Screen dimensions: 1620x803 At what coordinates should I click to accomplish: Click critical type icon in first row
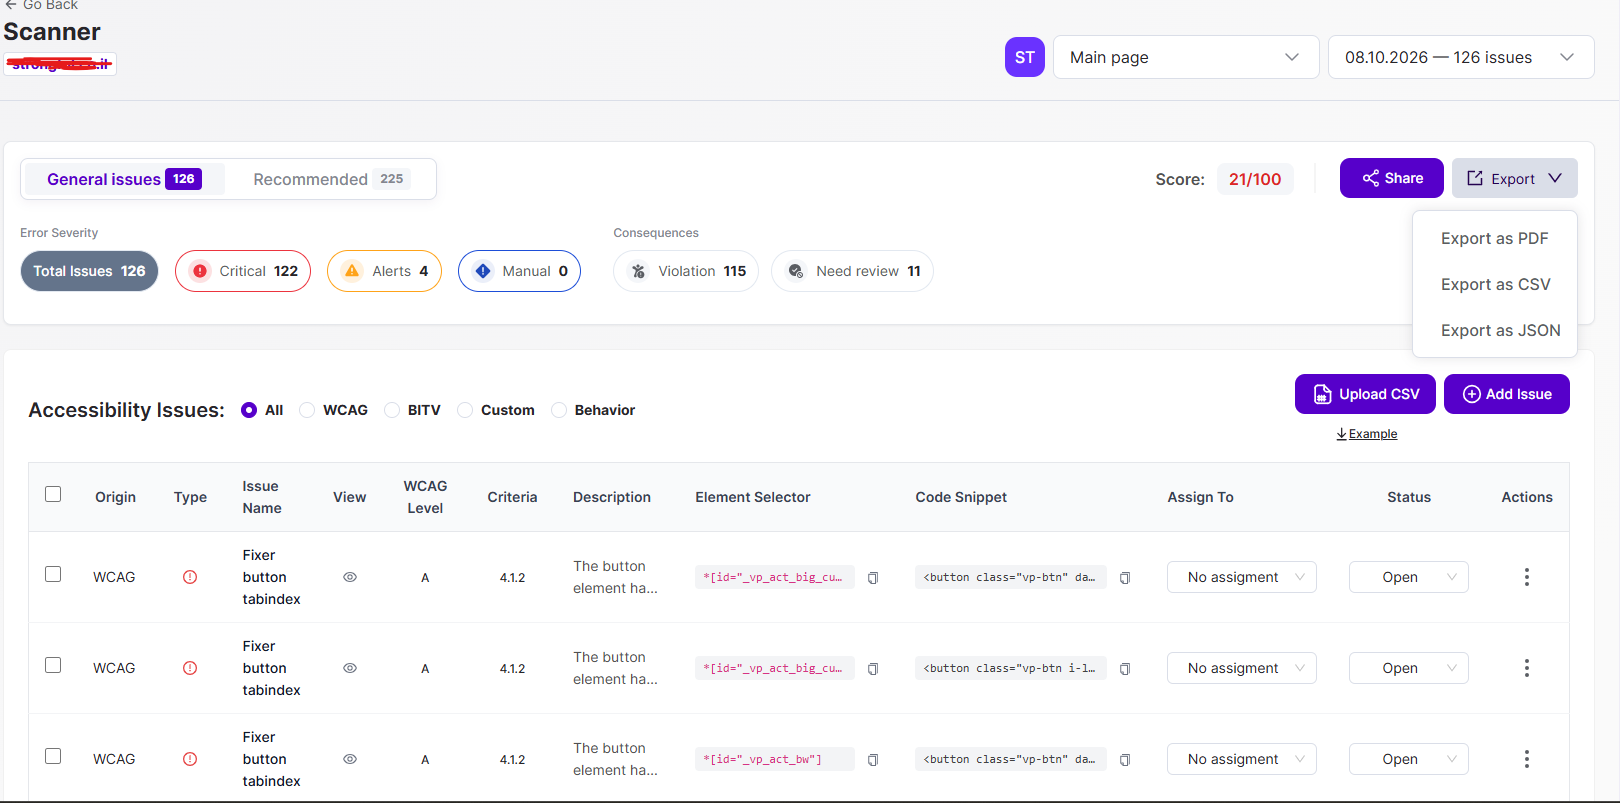tap(190, 577)
